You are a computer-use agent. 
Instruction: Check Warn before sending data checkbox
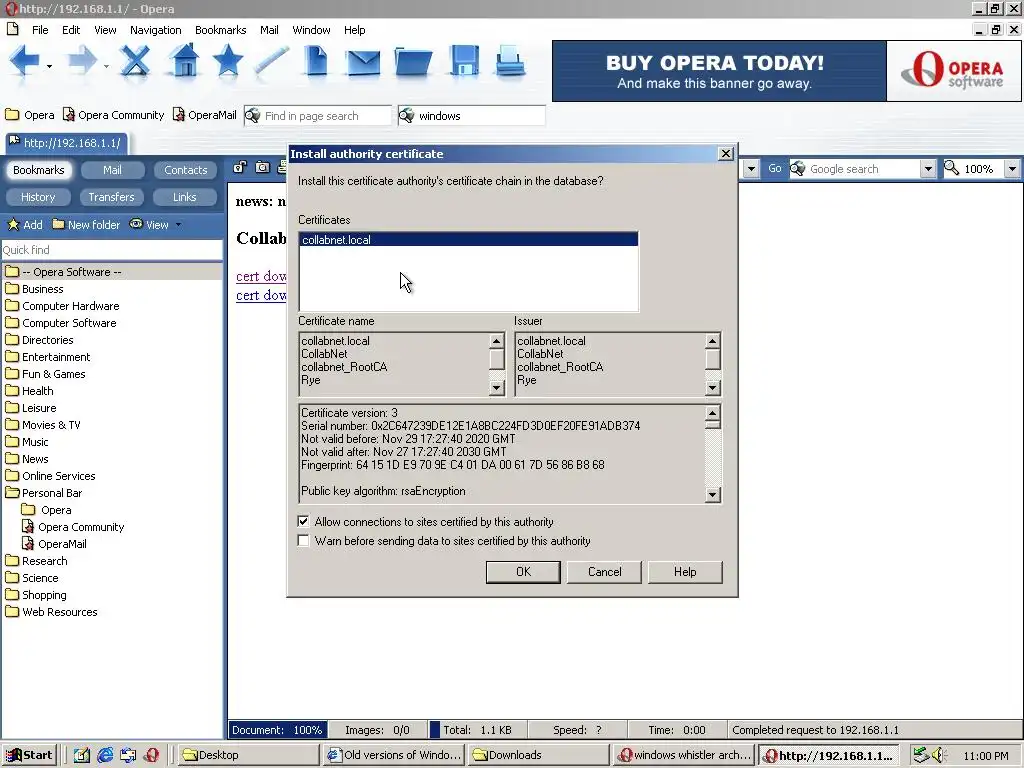click(x=303, y=540)
